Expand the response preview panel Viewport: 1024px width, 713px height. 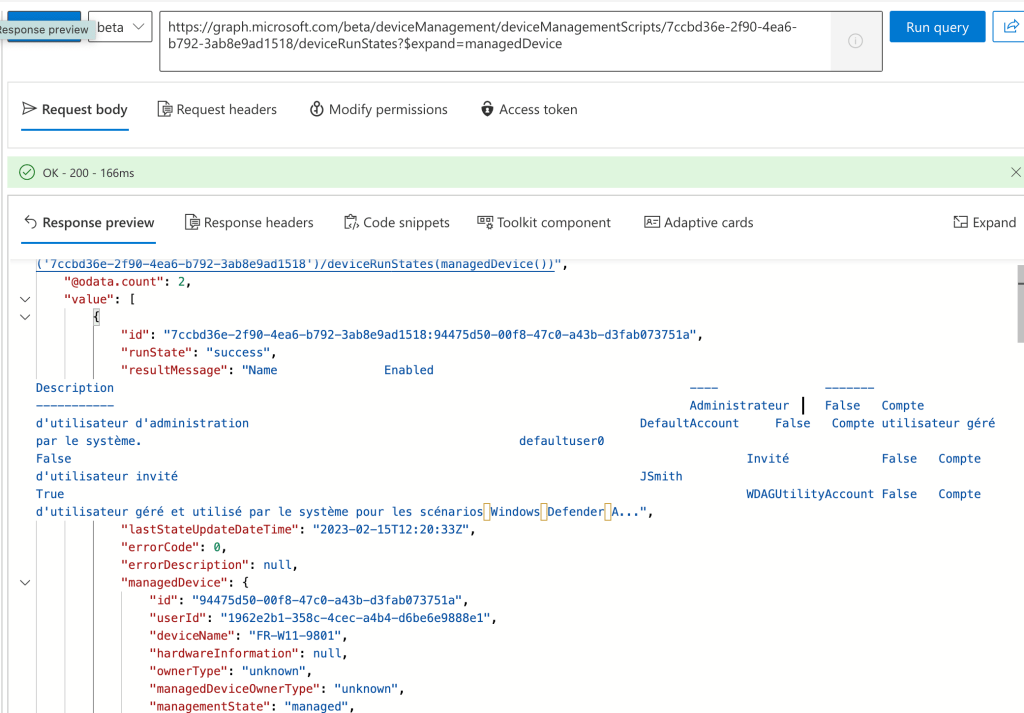984,223
